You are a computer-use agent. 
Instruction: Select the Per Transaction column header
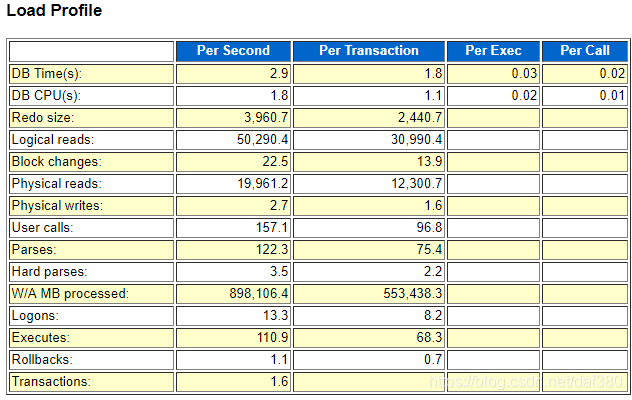click(x=369, y=51)
